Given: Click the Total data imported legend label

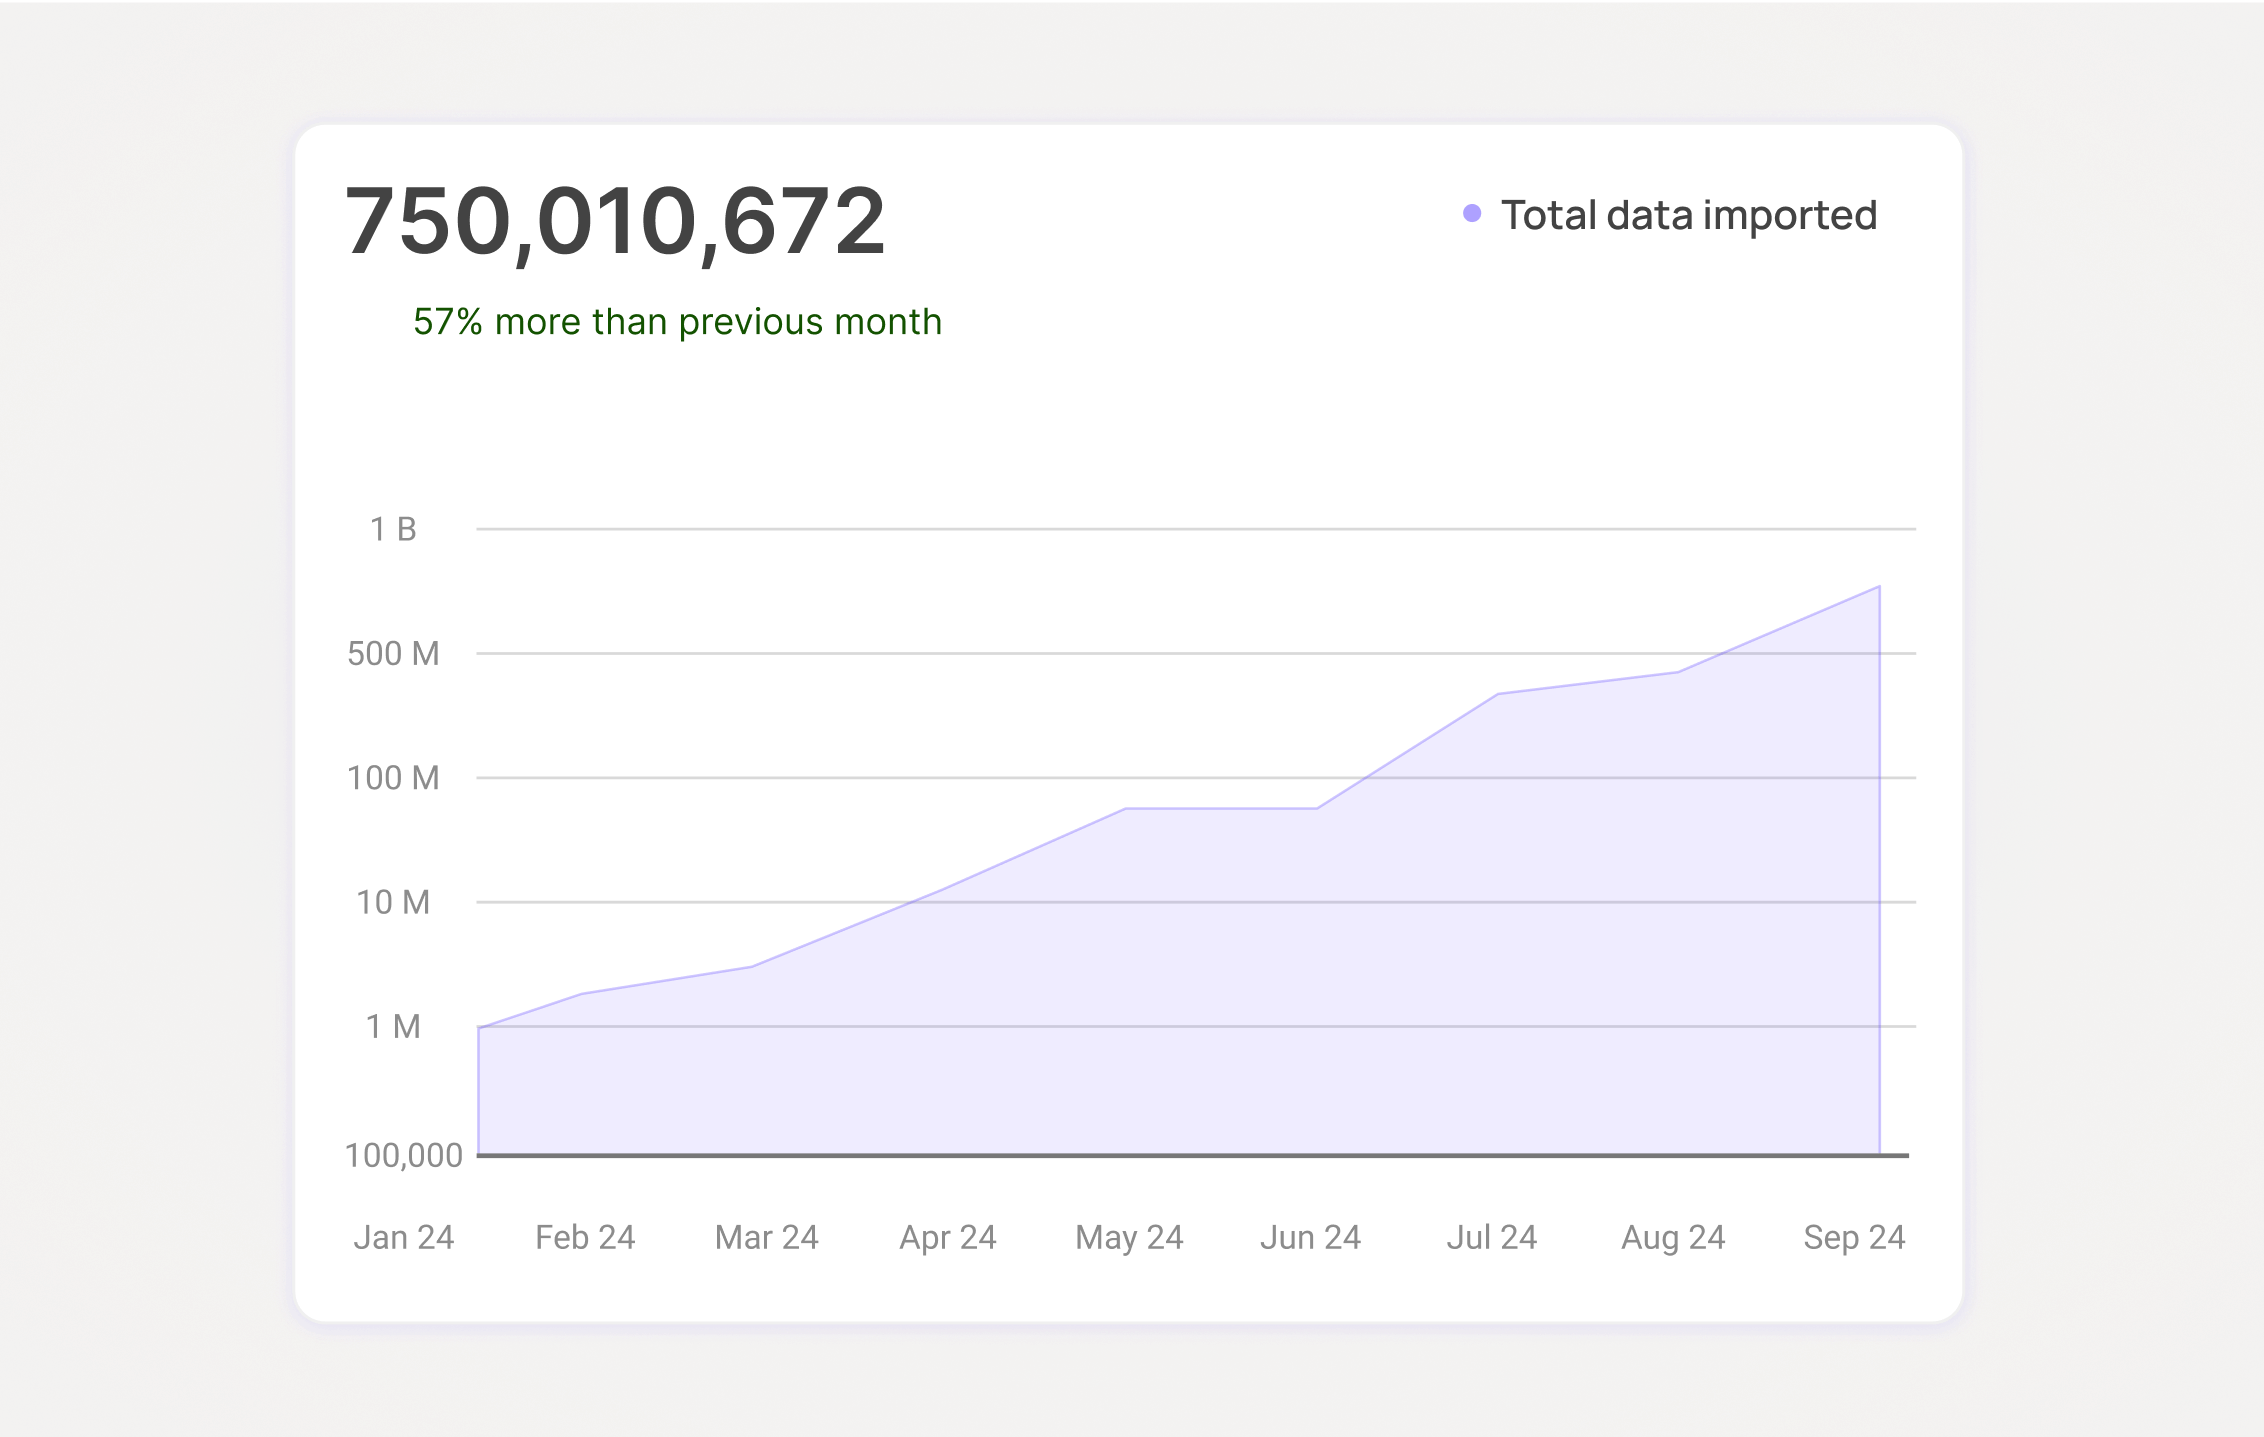Looking at the screenshot, I should coord(1688,215).
